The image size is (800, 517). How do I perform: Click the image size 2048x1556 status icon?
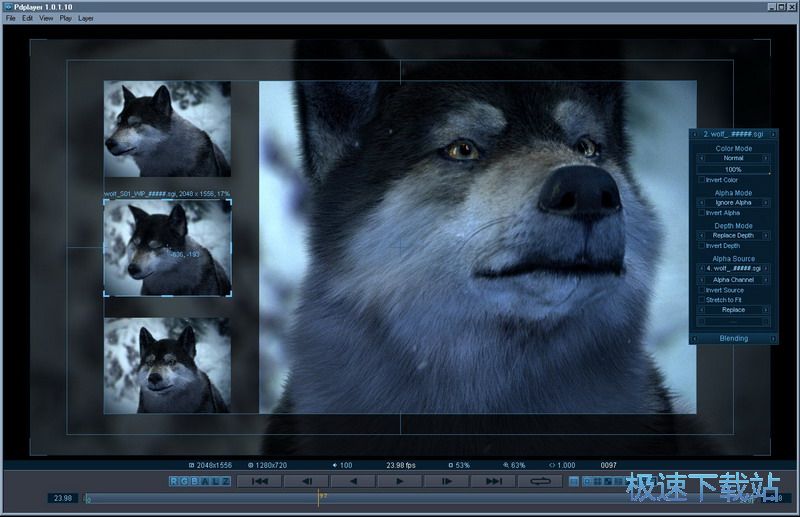point(191,465)
